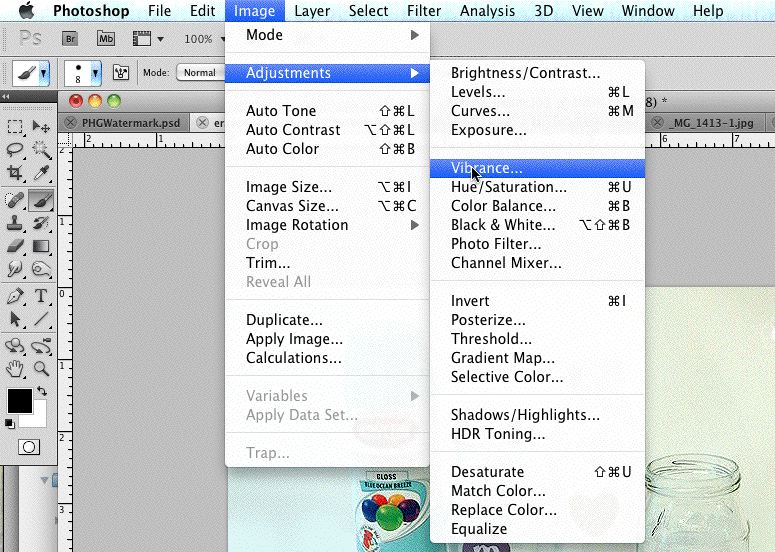The height and width of the screenshot is (552, 775).
Task: Close the PHGWatermark.psd tab
Action: tap(70, 123)
